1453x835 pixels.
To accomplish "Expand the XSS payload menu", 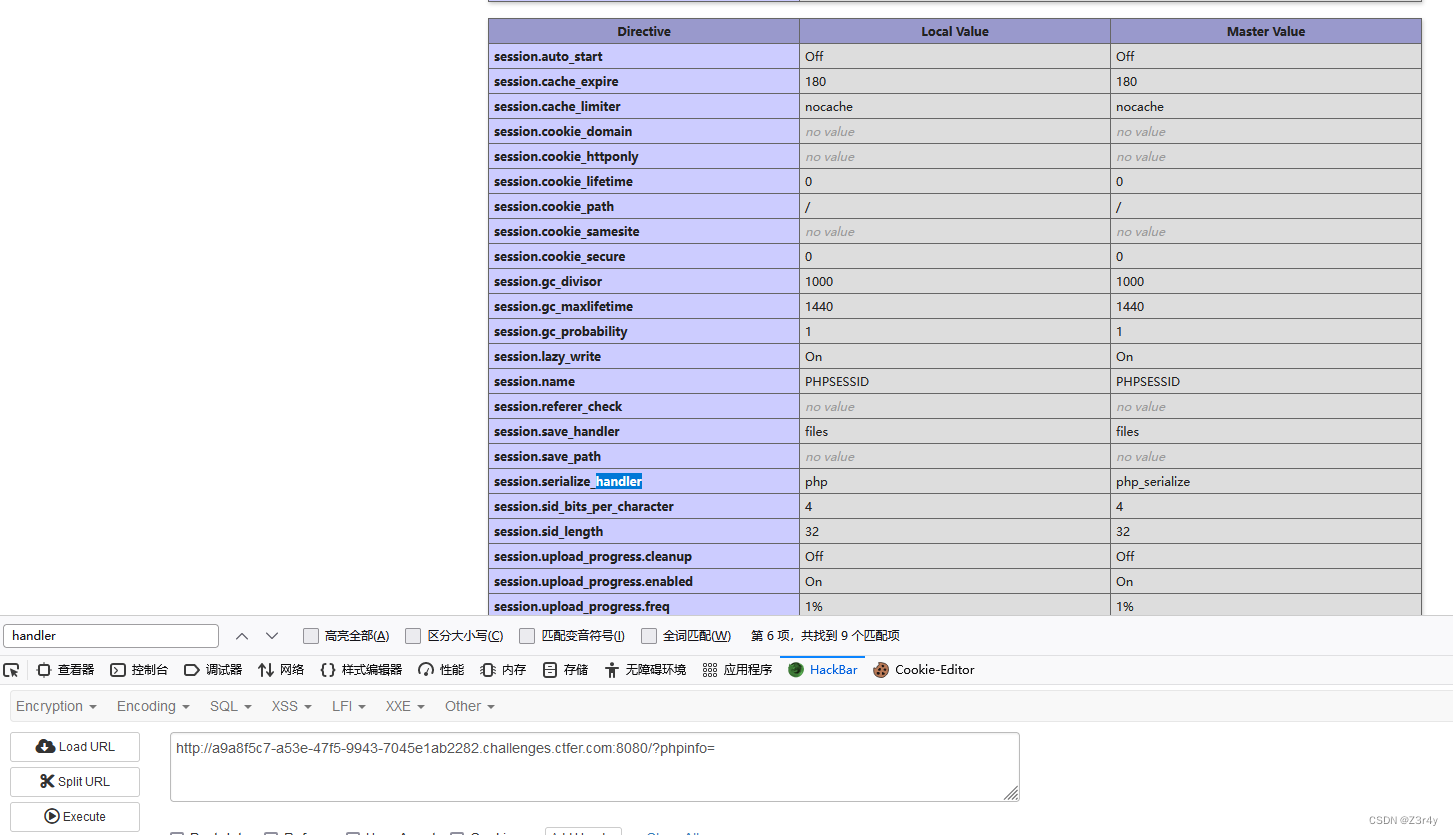I will [289, 706].
